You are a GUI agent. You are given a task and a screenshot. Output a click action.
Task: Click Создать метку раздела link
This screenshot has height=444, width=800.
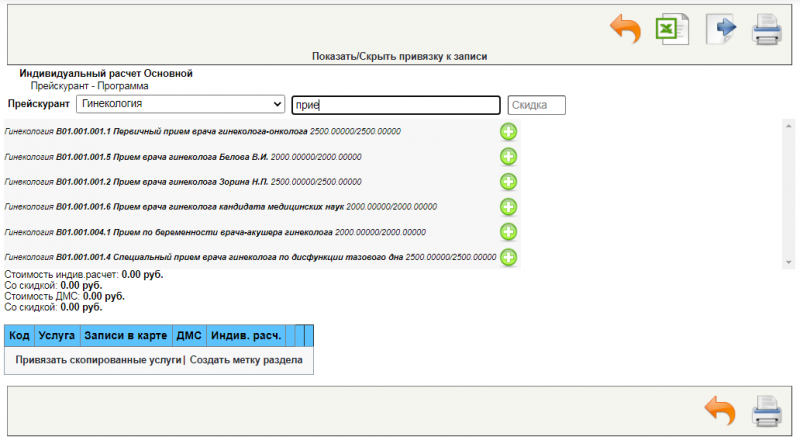246,359
